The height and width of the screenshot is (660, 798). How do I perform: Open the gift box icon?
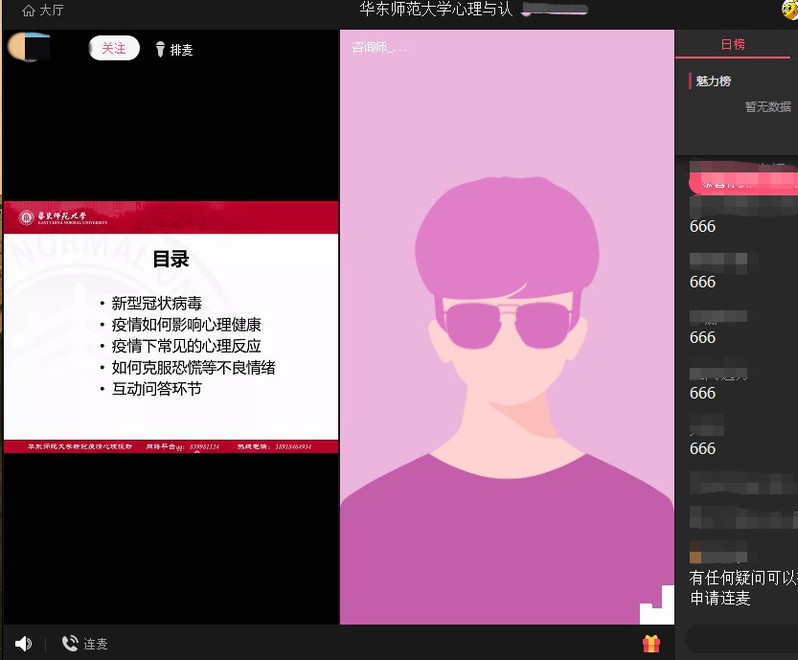pos(651,644)
